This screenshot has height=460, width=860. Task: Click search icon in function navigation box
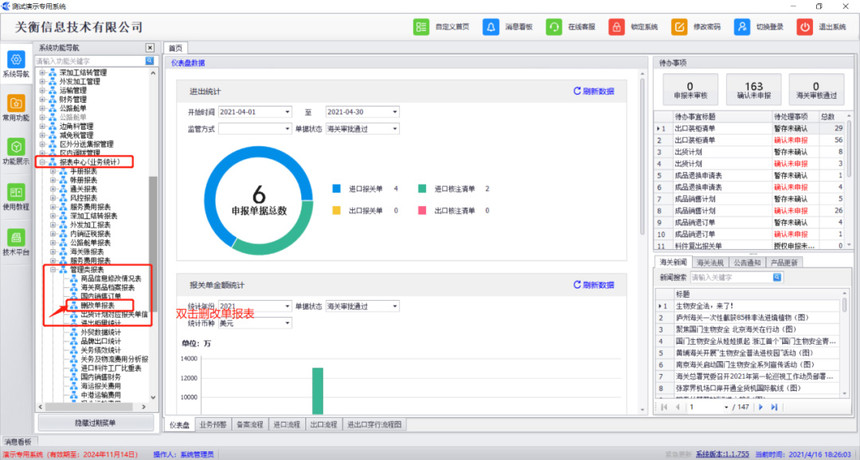pyautogui.click(x=149, y=61)
